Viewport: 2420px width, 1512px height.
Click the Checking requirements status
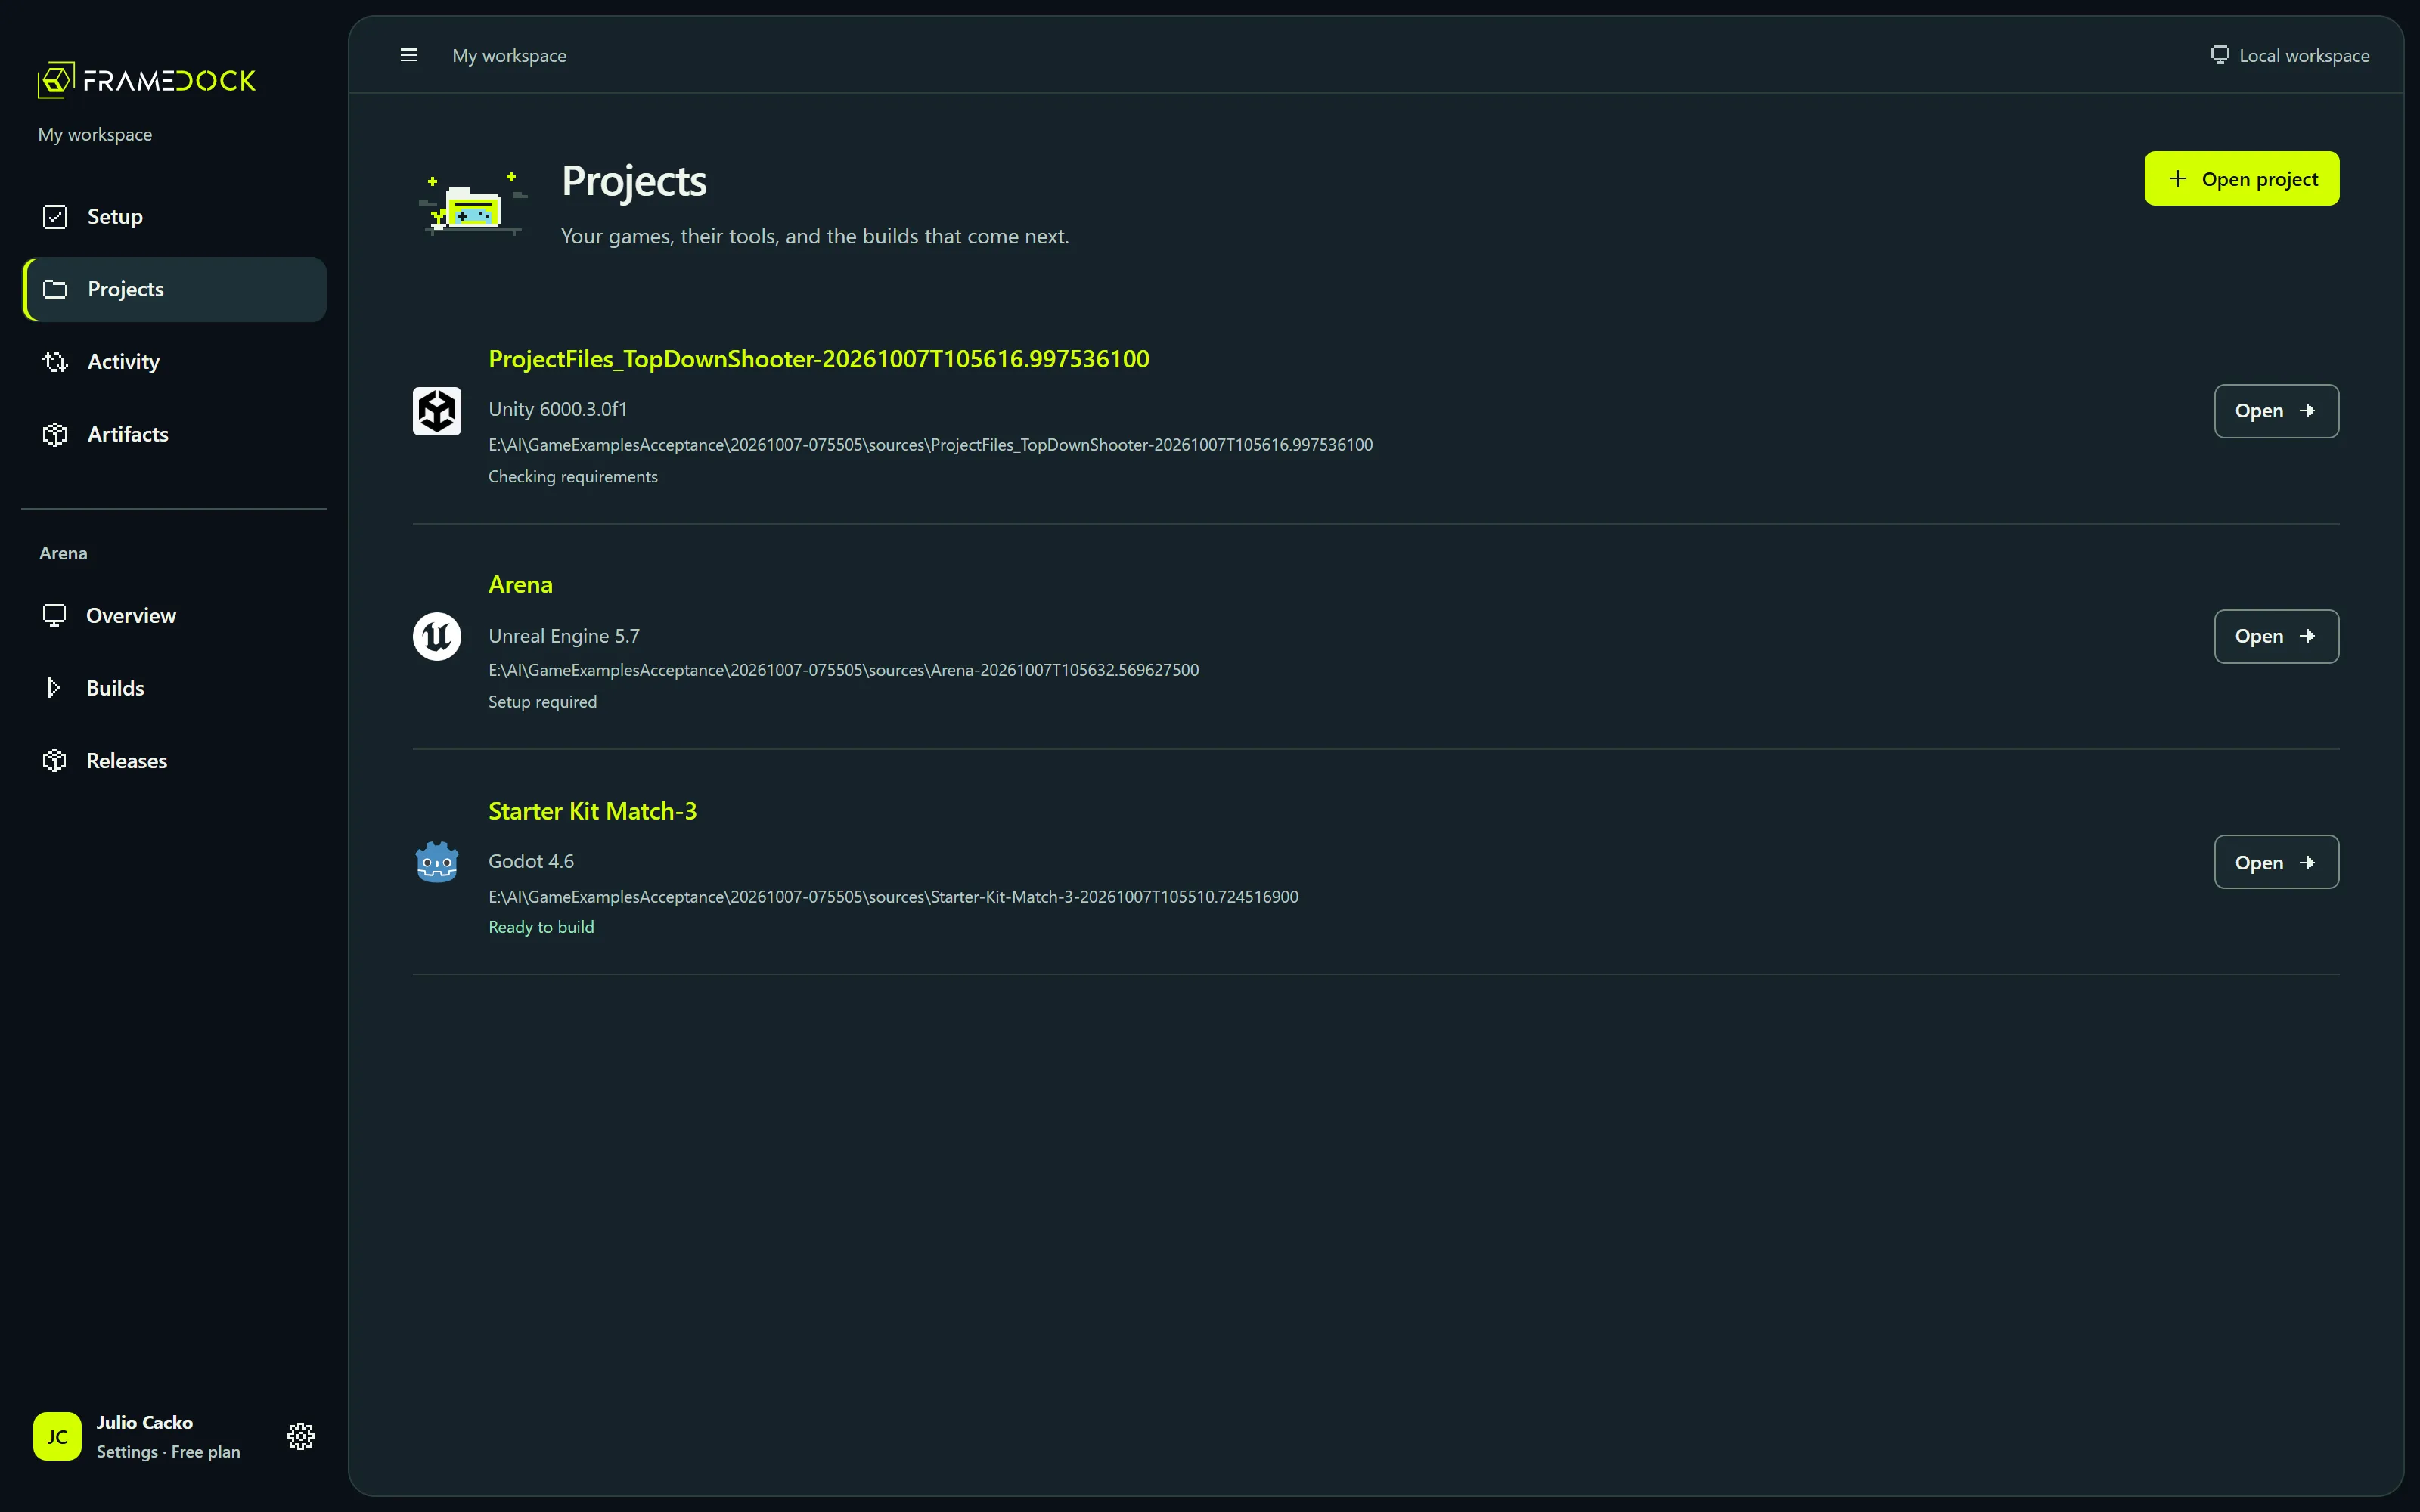(573, 477)
